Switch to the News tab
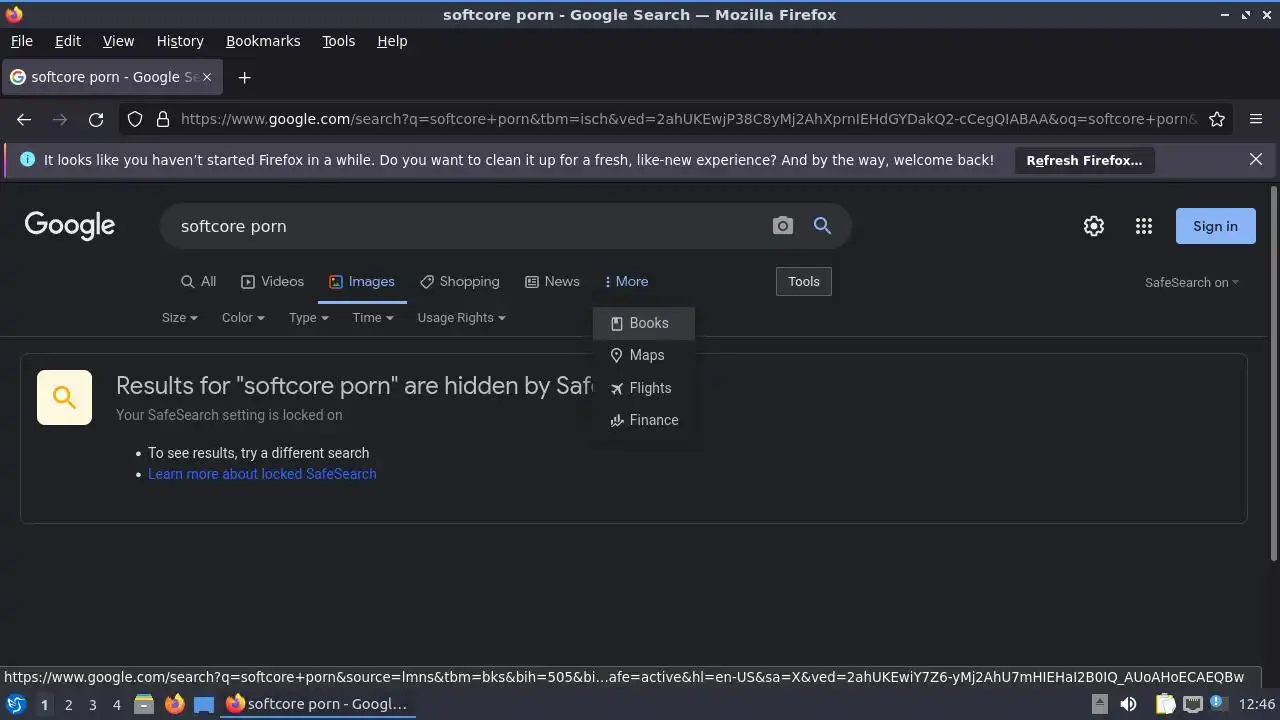Image resolution: width=1280 pixels, height=720 pixels. pyautogui.click(x=552, y=281)
